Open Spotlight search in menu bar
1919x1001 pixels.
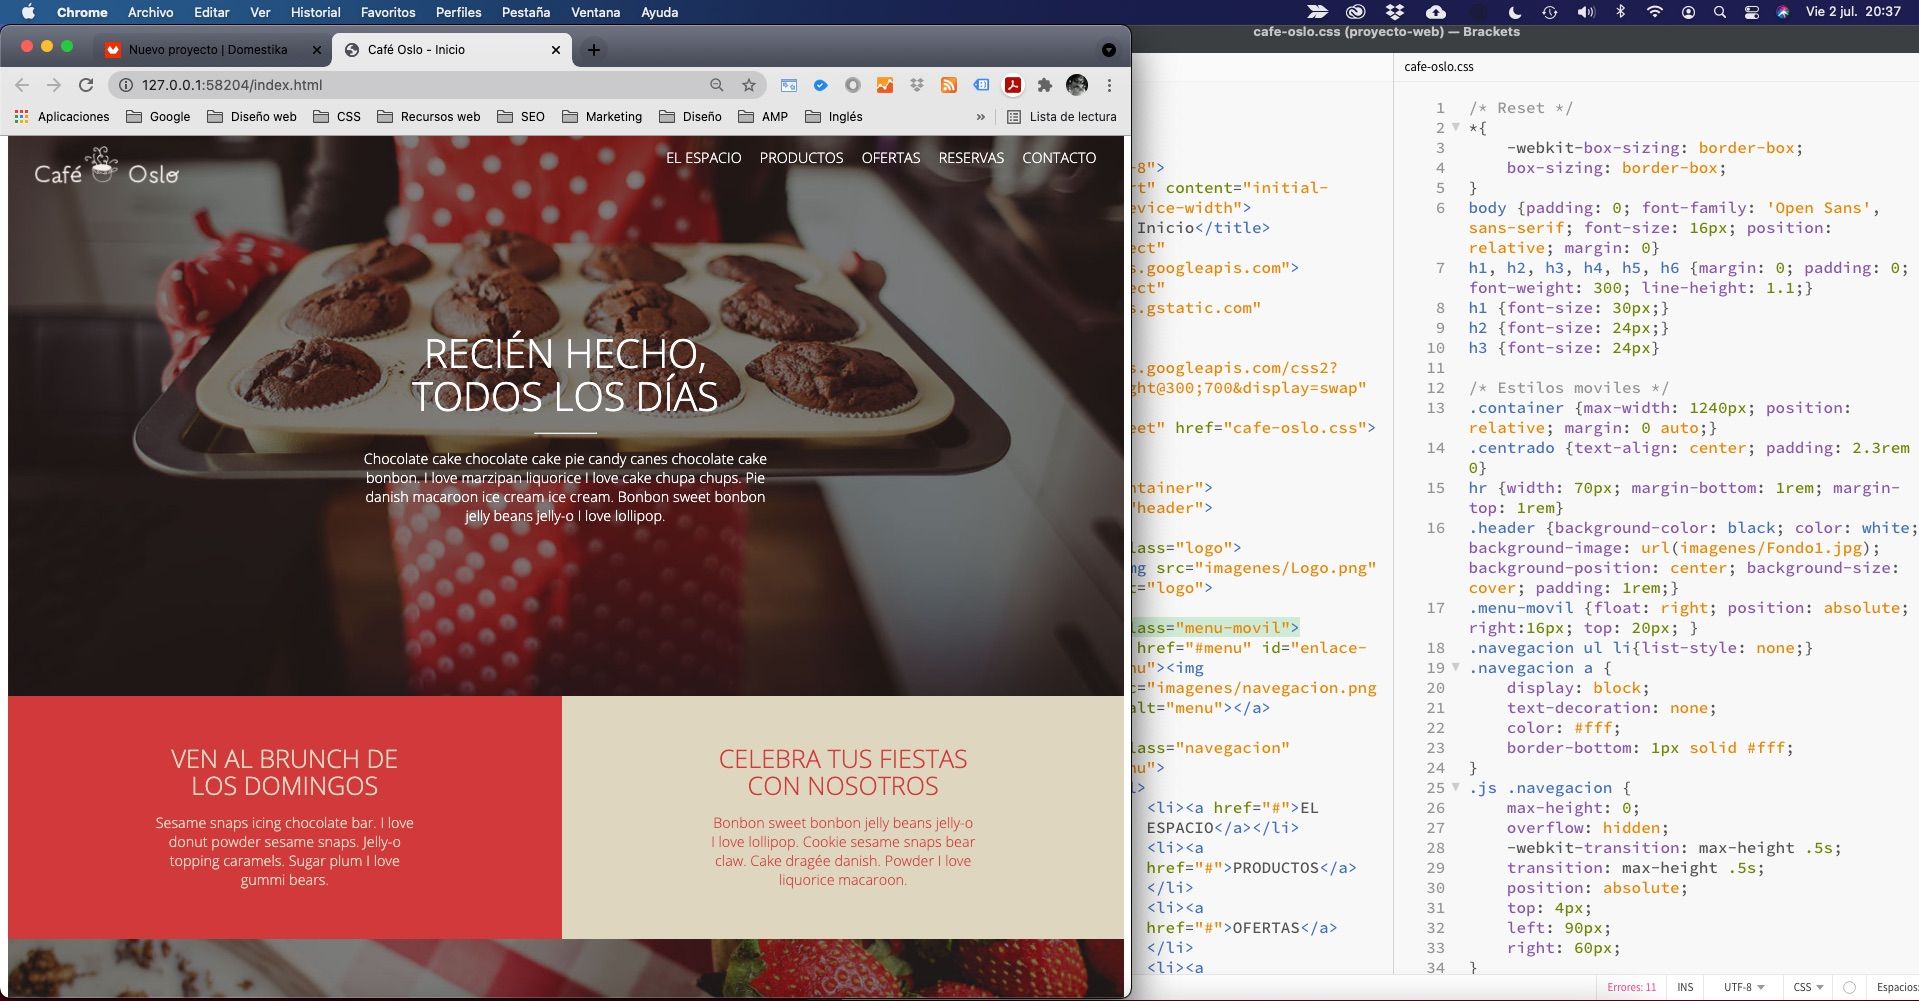[1719, 12]
